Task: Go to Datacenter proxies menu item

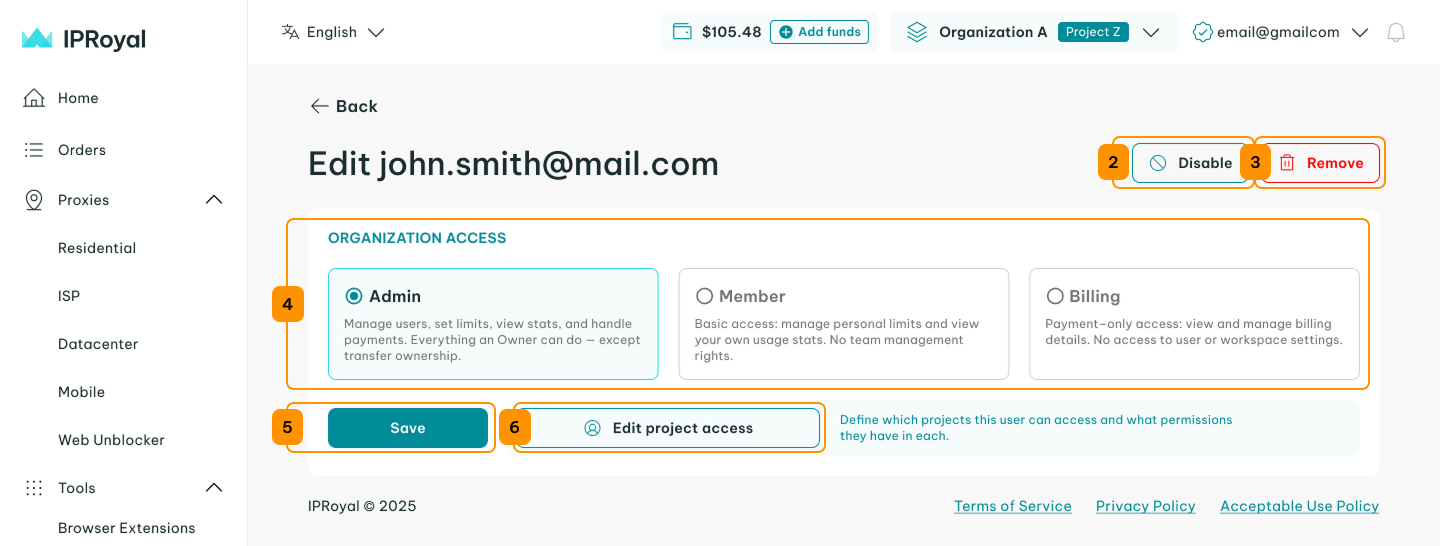Action: (98, 344)
